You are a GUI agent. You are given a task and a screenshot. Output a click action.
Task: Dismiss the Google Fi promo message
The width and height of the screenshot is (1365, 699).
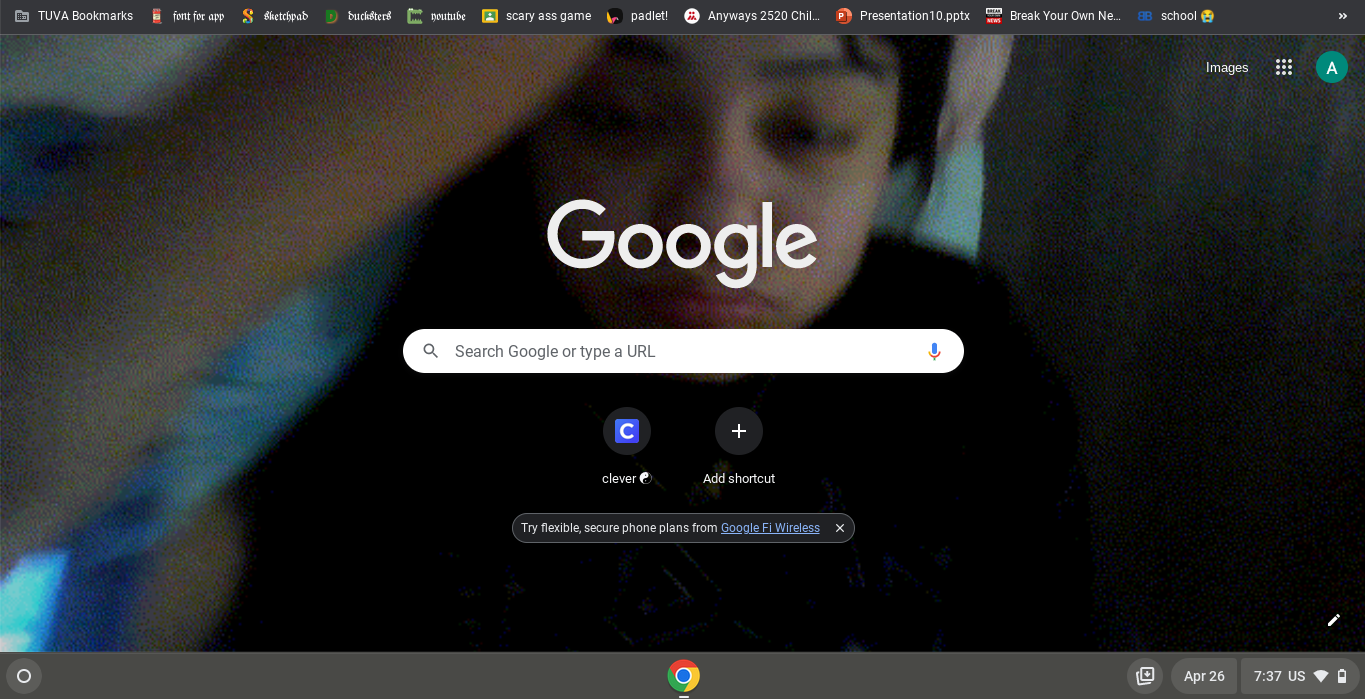[840, 528]
